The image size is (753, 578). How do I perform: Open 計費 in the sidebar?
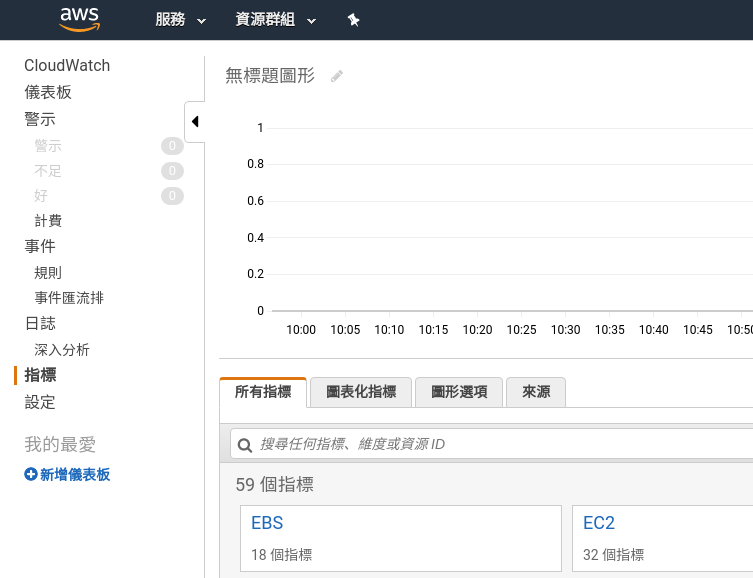(x=48, y=220)
